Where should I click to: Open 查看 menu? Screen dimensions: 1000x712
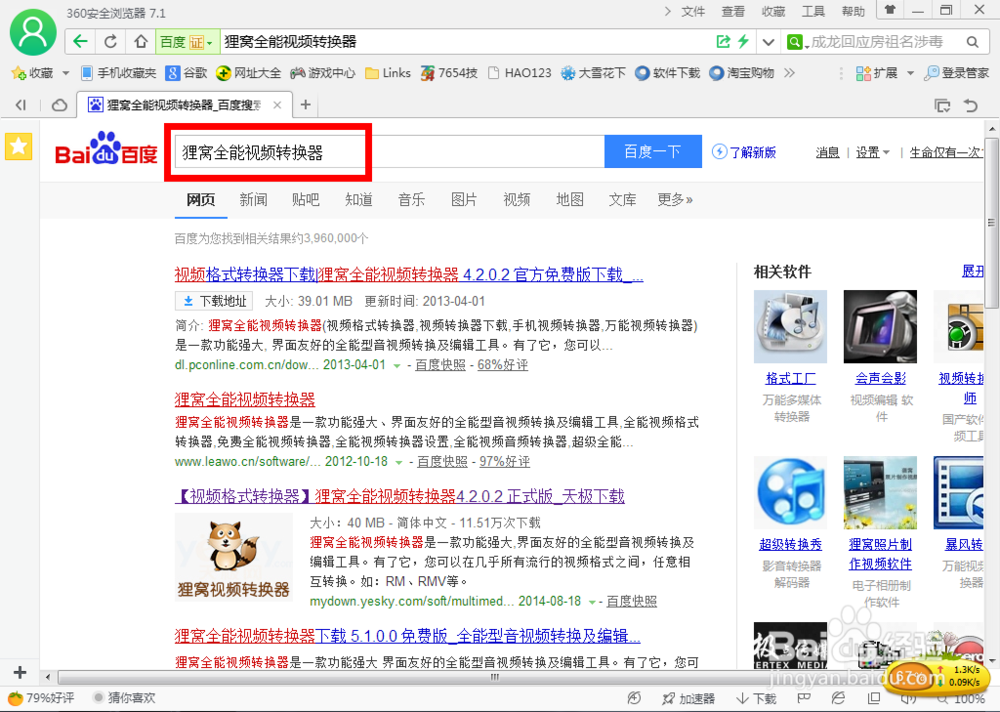coord(733,11)
